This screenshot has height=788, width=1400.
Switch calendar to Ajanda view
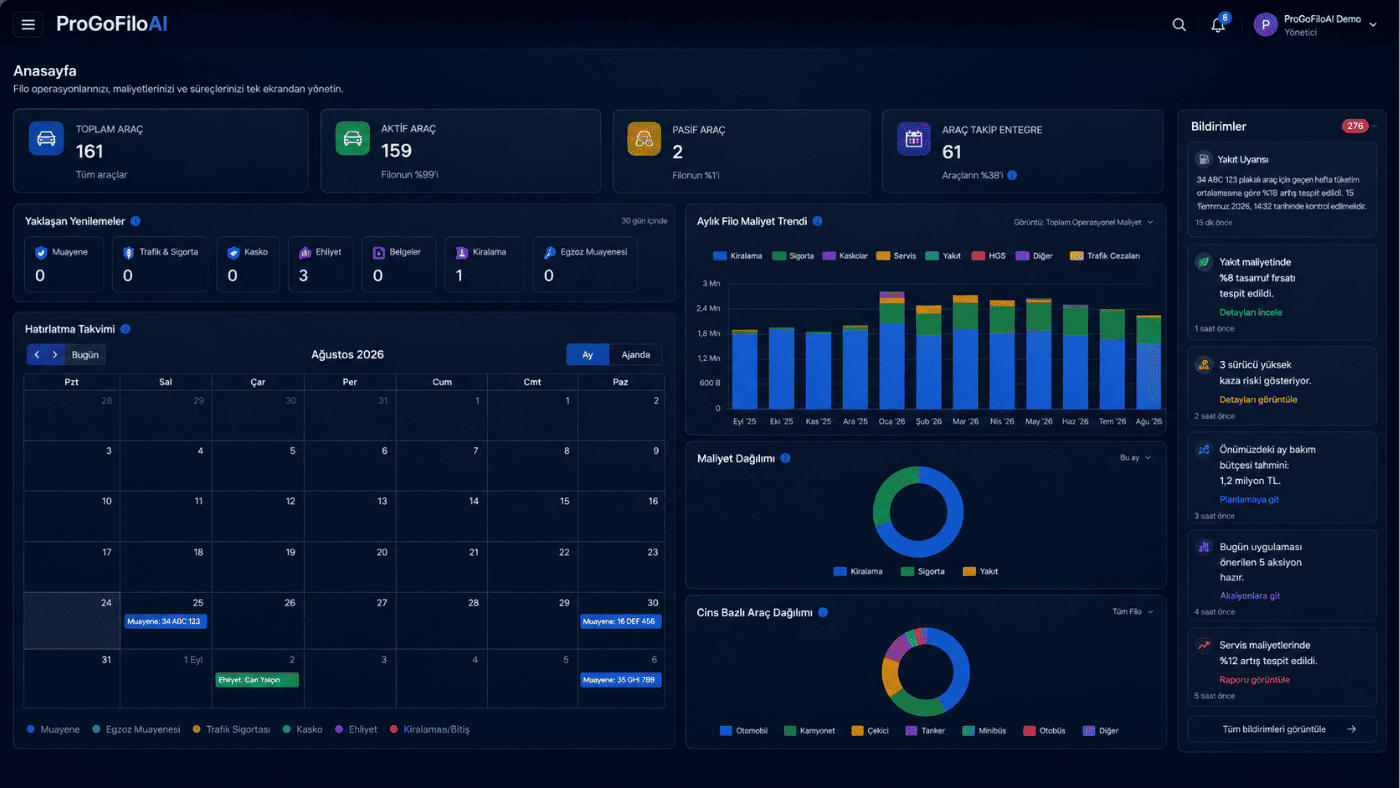(x=635, y=354)
